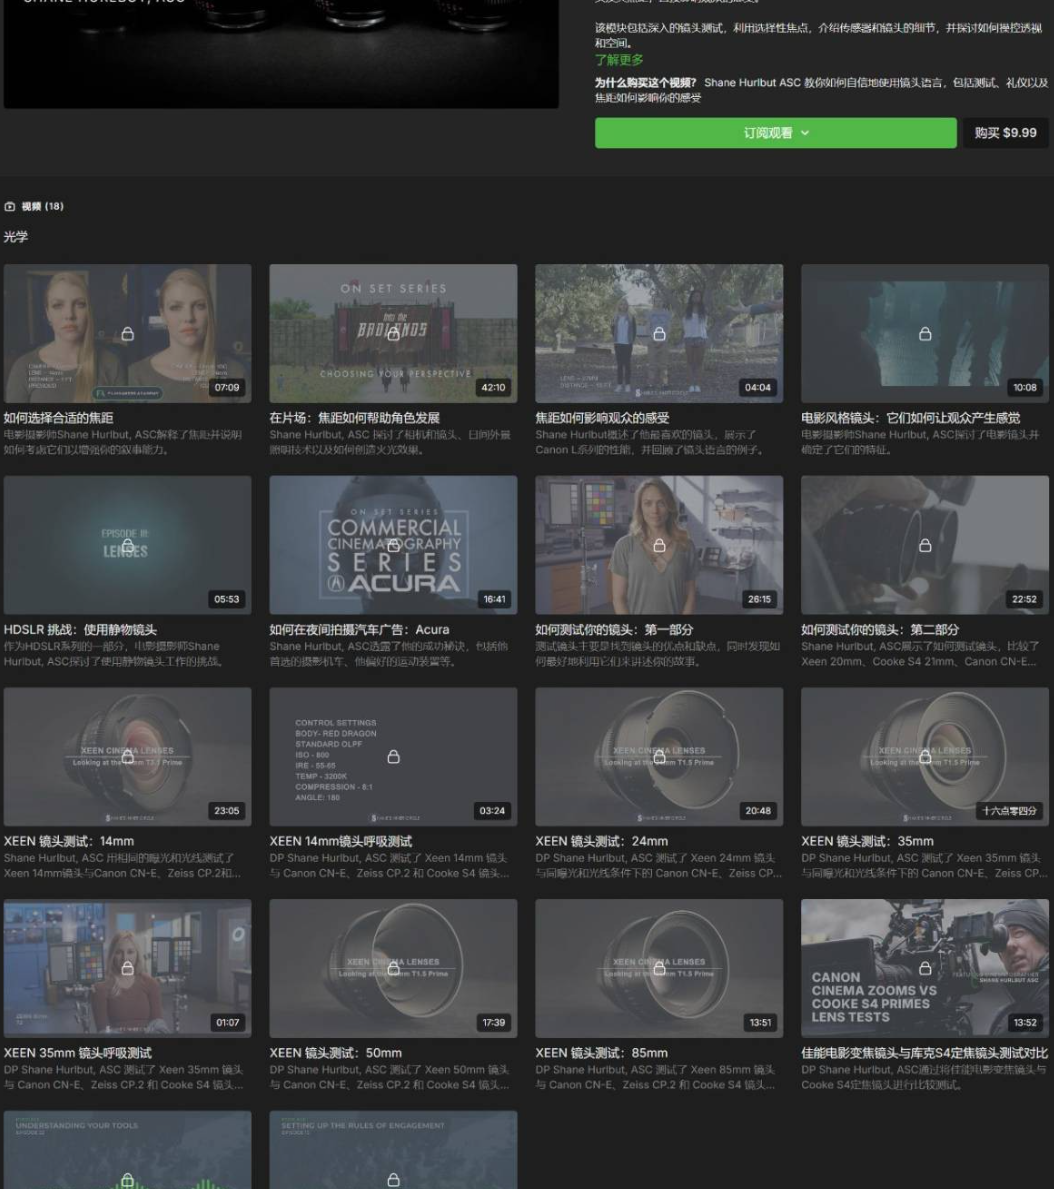Open the title XEEN 镜头测试：85mm
This screenshot has width=1054, height=1189.
coord(602,1053)
